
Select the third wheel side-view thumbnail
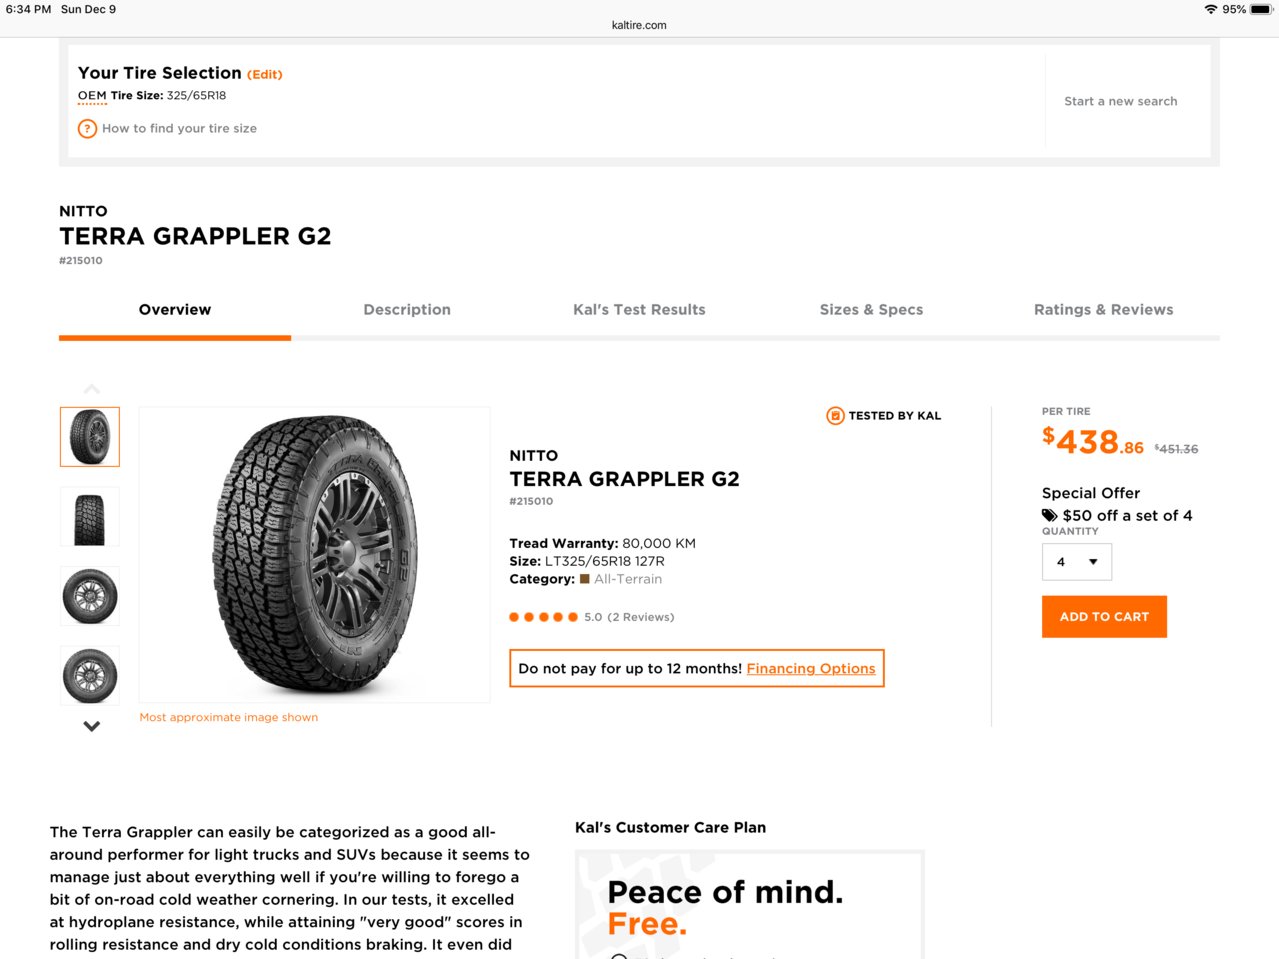point(90,597)
